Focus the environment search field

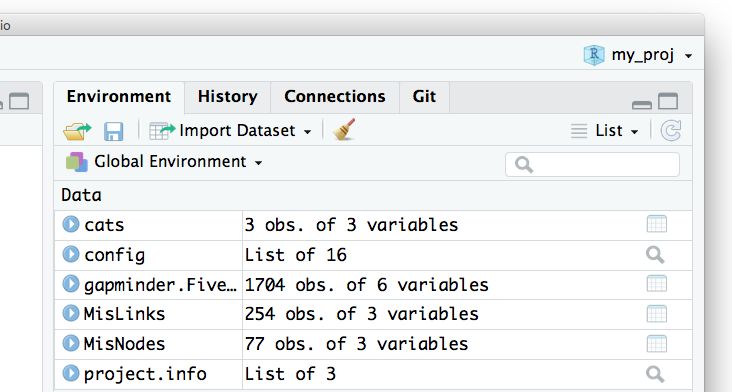(592, 164)
